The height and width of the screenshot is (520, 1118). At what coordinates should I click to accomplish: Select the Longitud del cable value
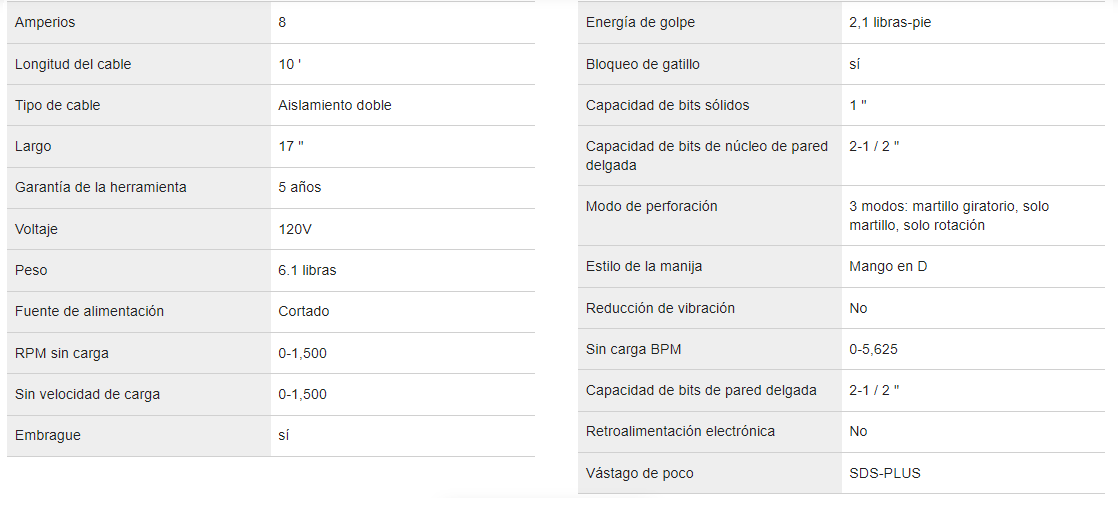tap(289, 64)
